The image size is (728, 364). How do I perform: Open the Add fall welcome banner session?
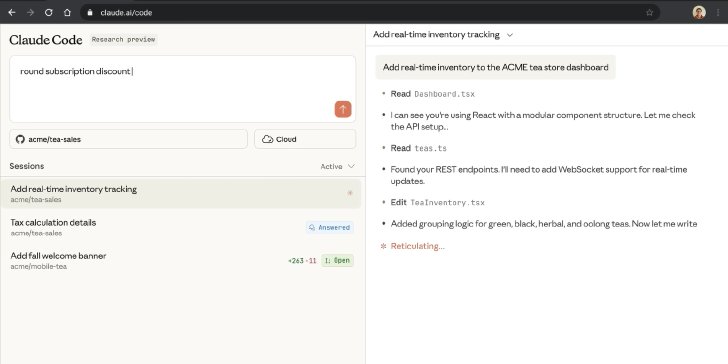(x=182, y=260)
